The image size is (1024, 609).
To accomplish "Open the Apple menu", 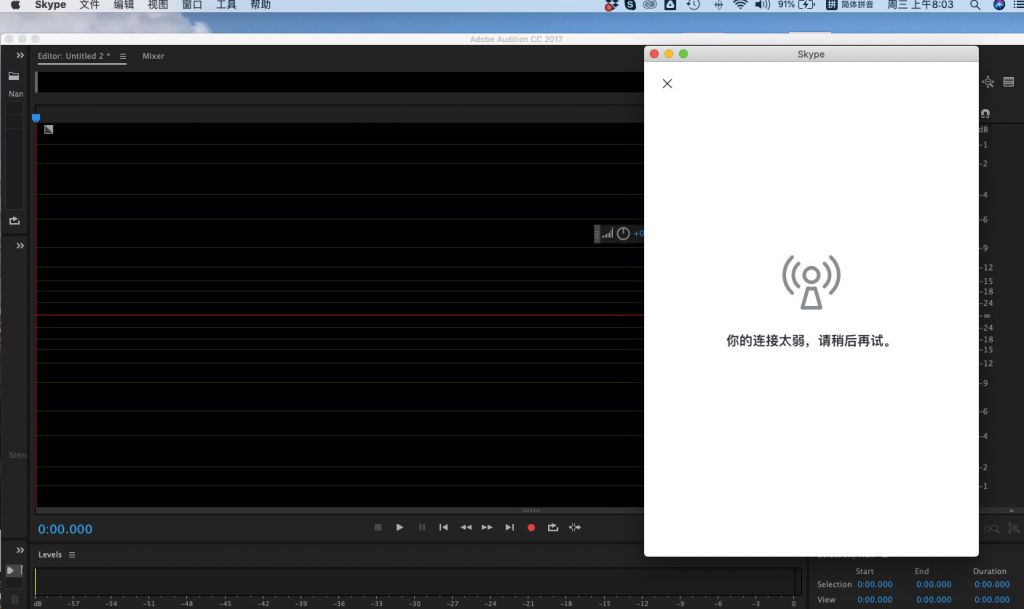I will pyautogui.click(x=15, y=5).
